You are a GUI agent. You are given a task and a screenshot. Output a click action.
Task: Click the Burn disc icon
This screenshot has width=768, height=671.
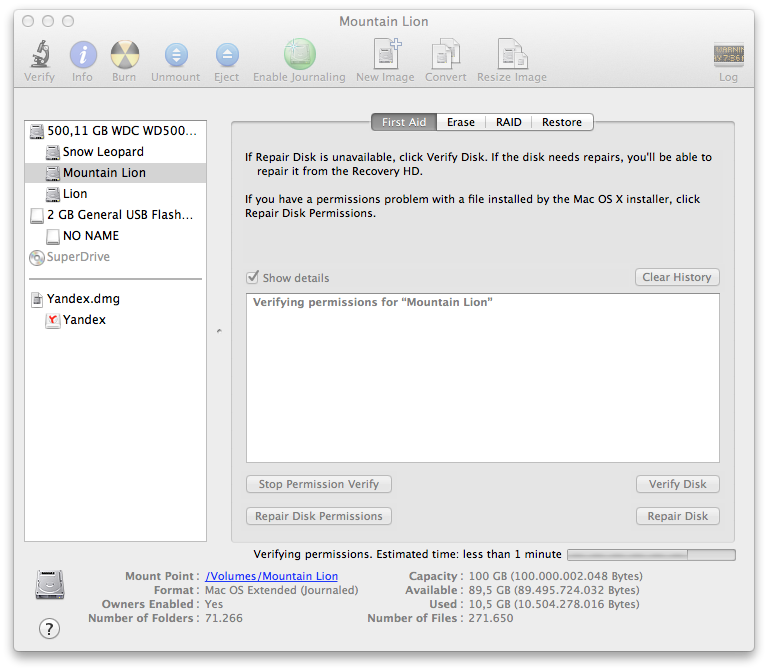[x=124, y=56]
